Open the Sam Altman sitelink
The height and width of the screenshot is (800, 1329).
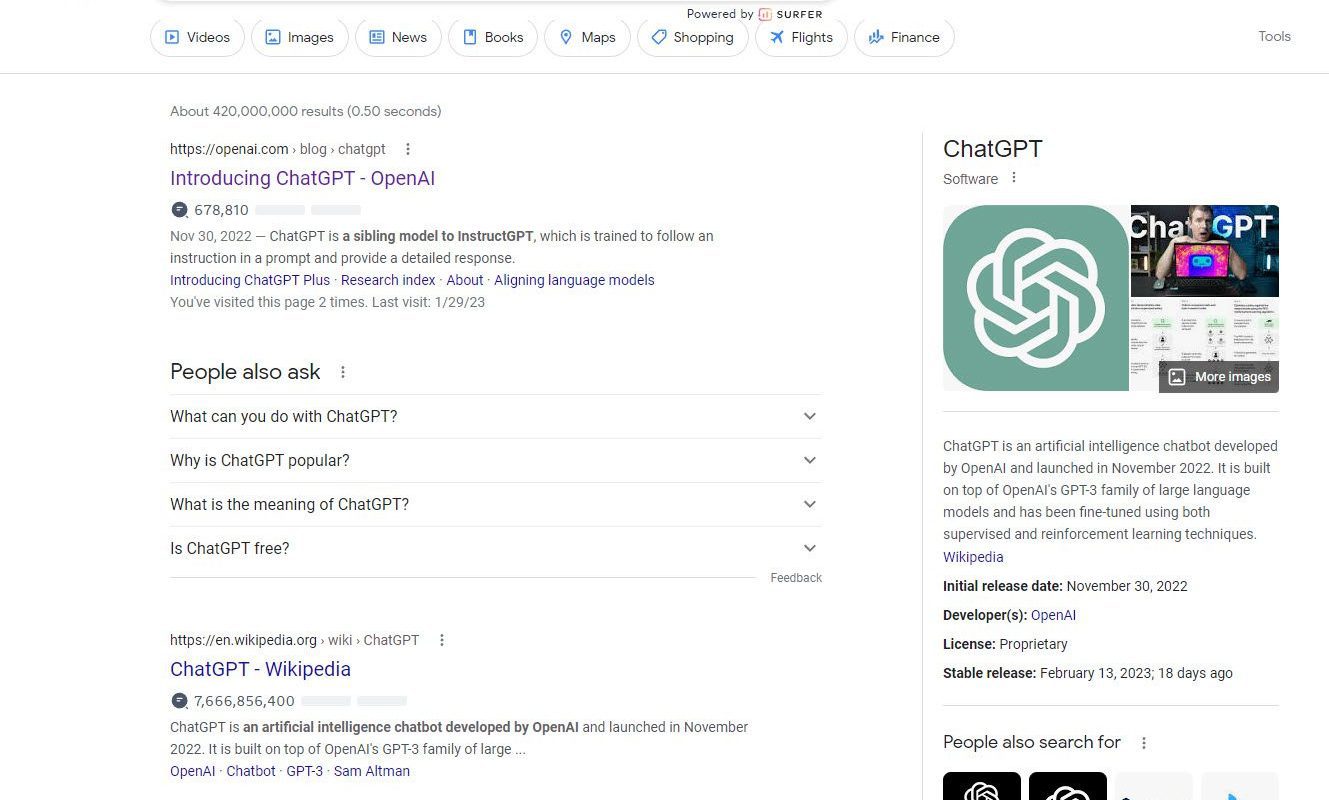(x=372, y=771)
